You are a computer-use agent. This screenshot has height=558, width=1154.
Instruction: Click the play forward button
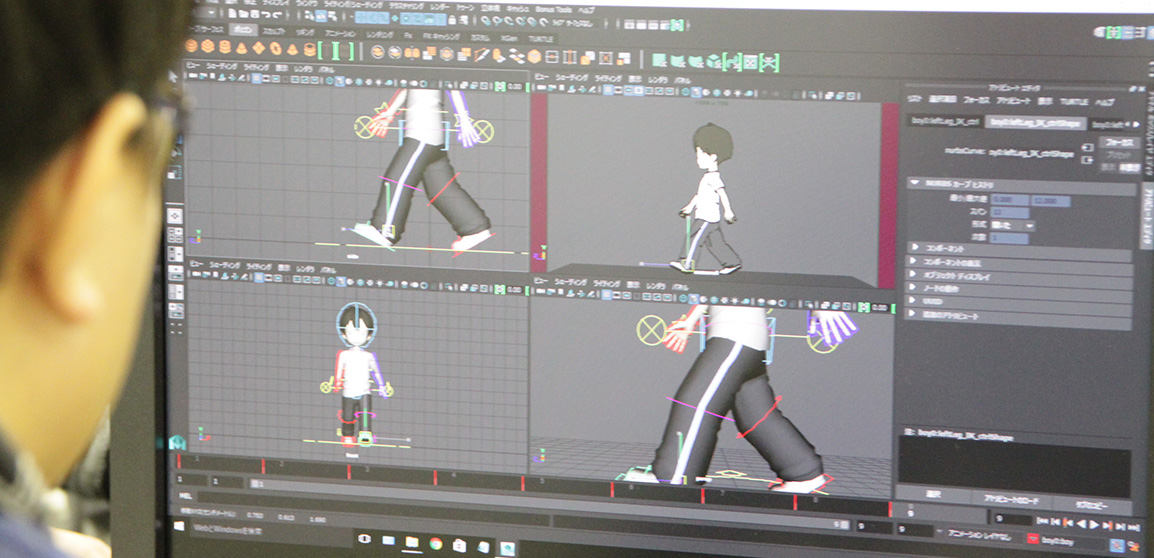tap(1095, 522)
